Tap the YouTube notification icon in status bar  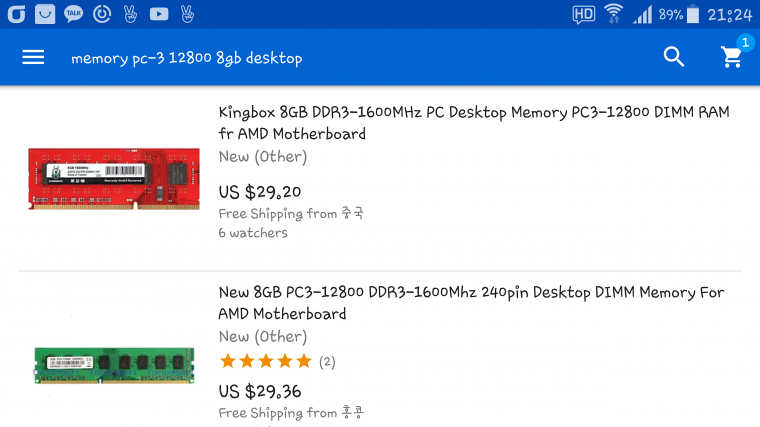click(159, 14)
